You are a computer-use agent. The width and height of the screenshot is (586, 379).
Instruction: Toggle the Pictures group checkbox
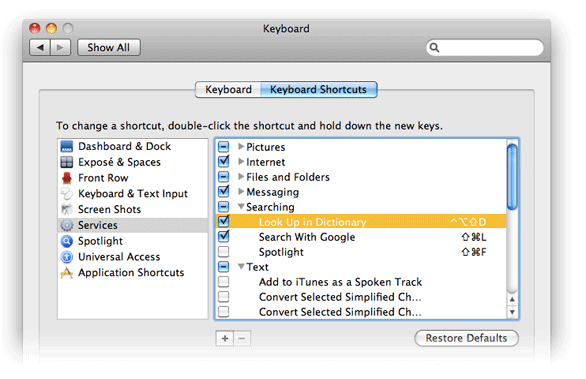tap(223, 147)
